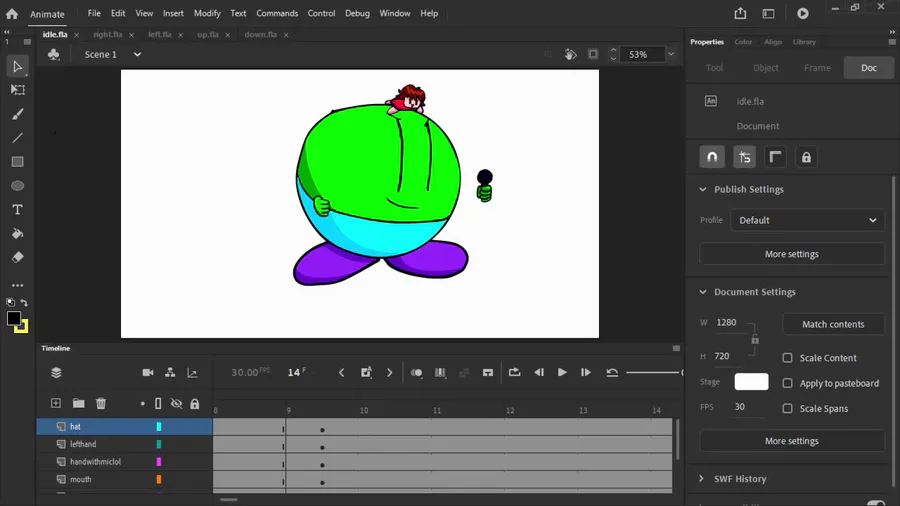The image size is (900, 506).
Task: Enable the Scale Content checkbox
Action: click(788, 358)
